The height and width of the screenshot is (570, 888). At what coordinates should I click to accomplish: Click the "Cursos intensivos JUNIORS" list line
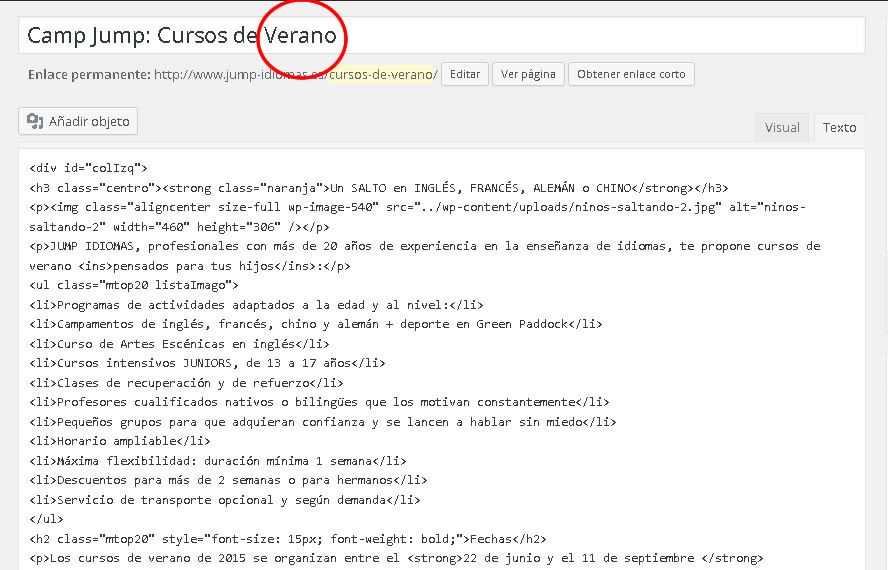(x=207, y=363)
